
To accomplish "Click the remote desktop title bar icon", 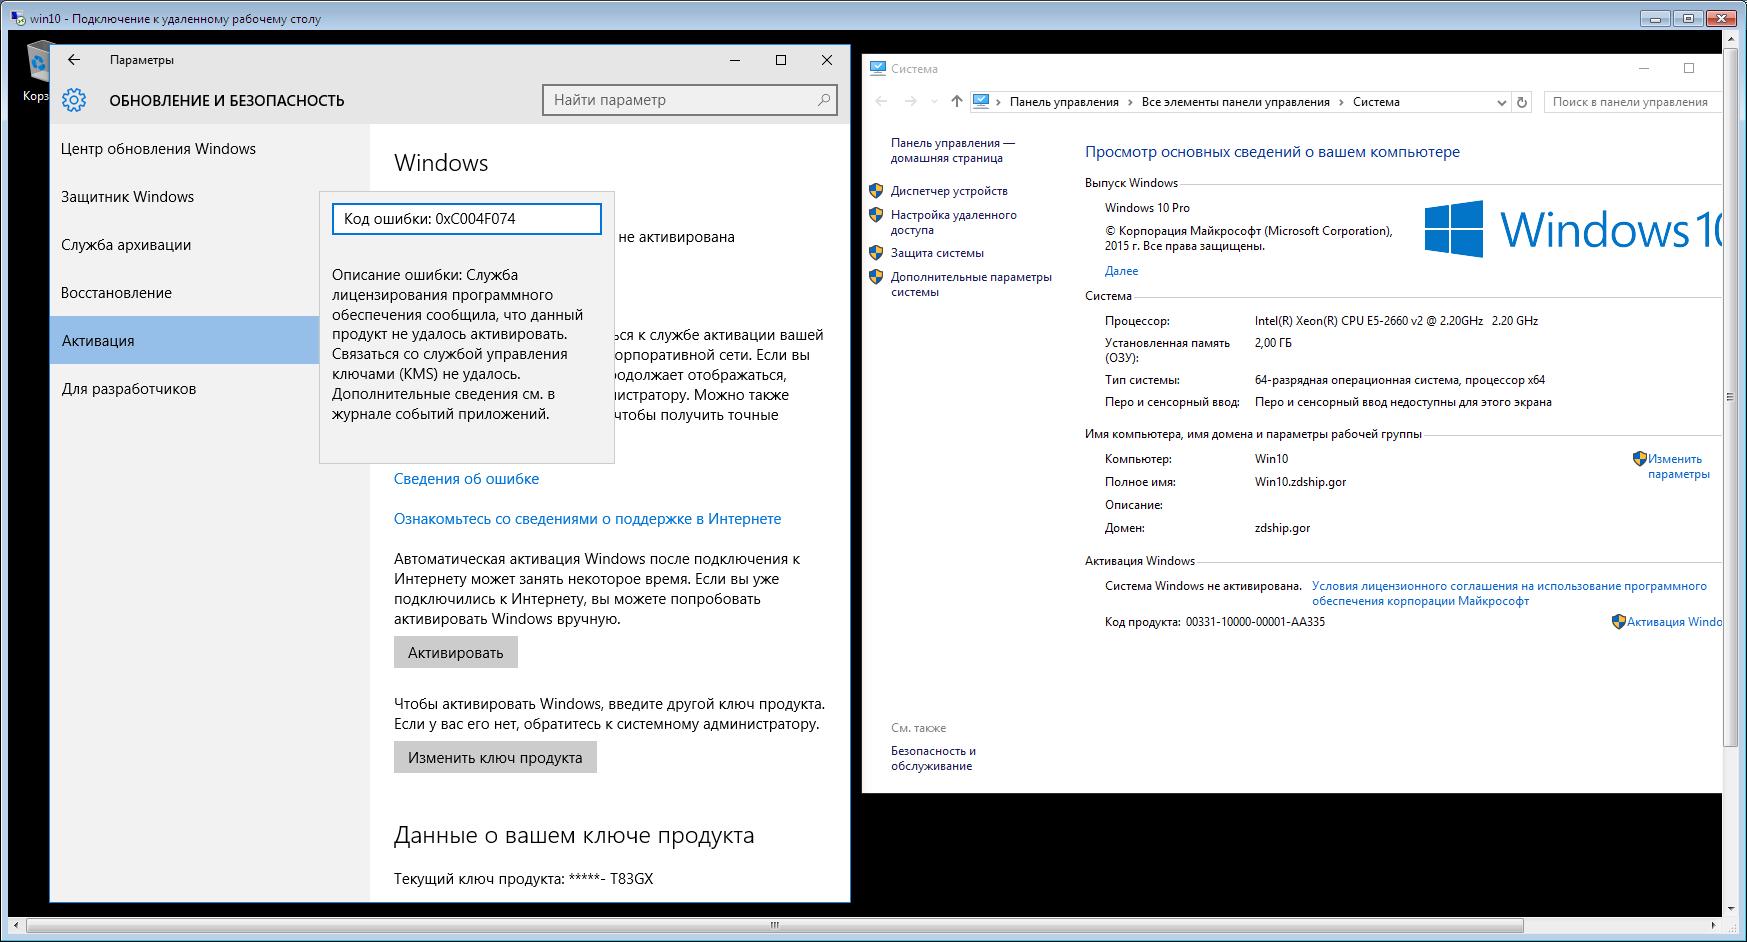I will [18, 18].
